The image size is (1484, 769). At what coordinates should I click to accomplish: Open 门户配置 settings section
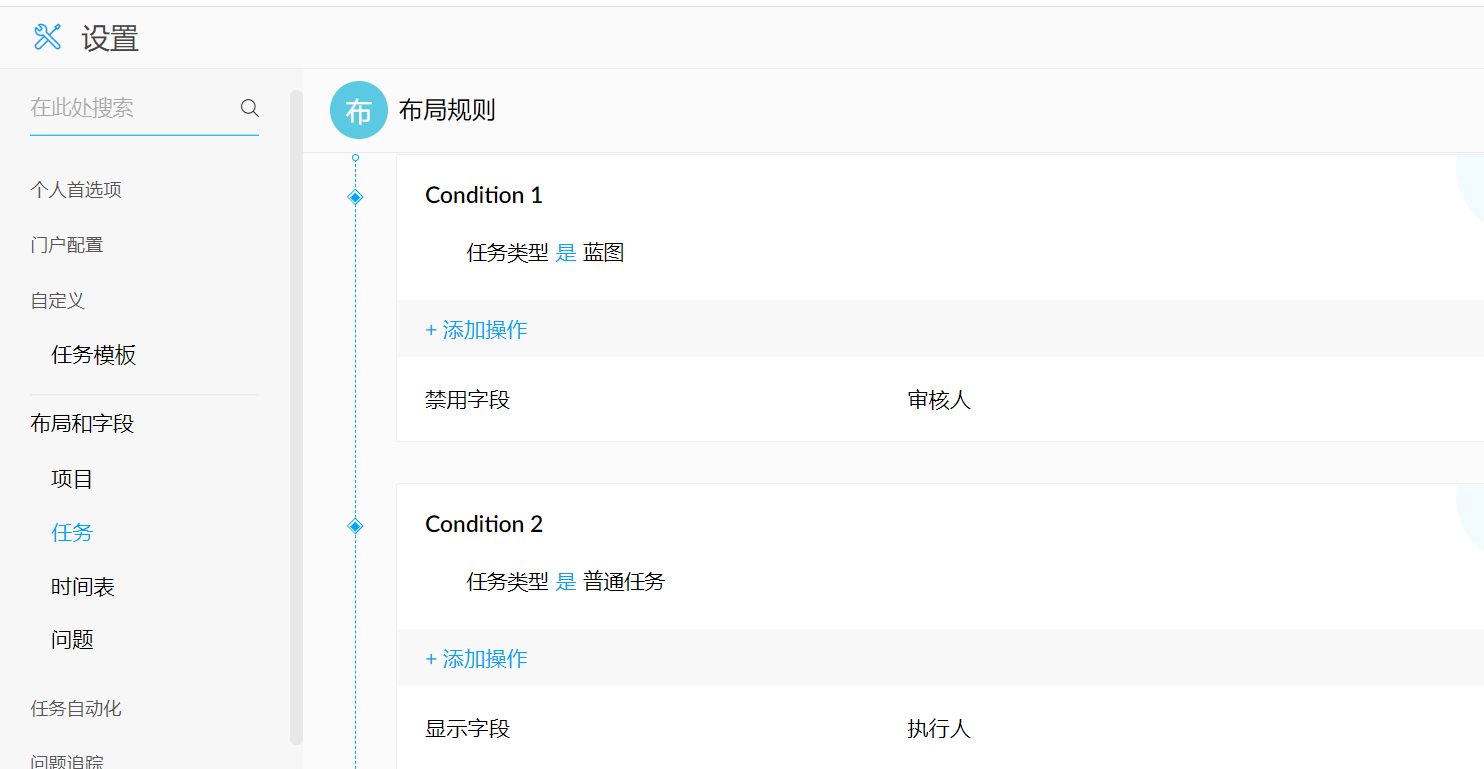pos(67,245)
